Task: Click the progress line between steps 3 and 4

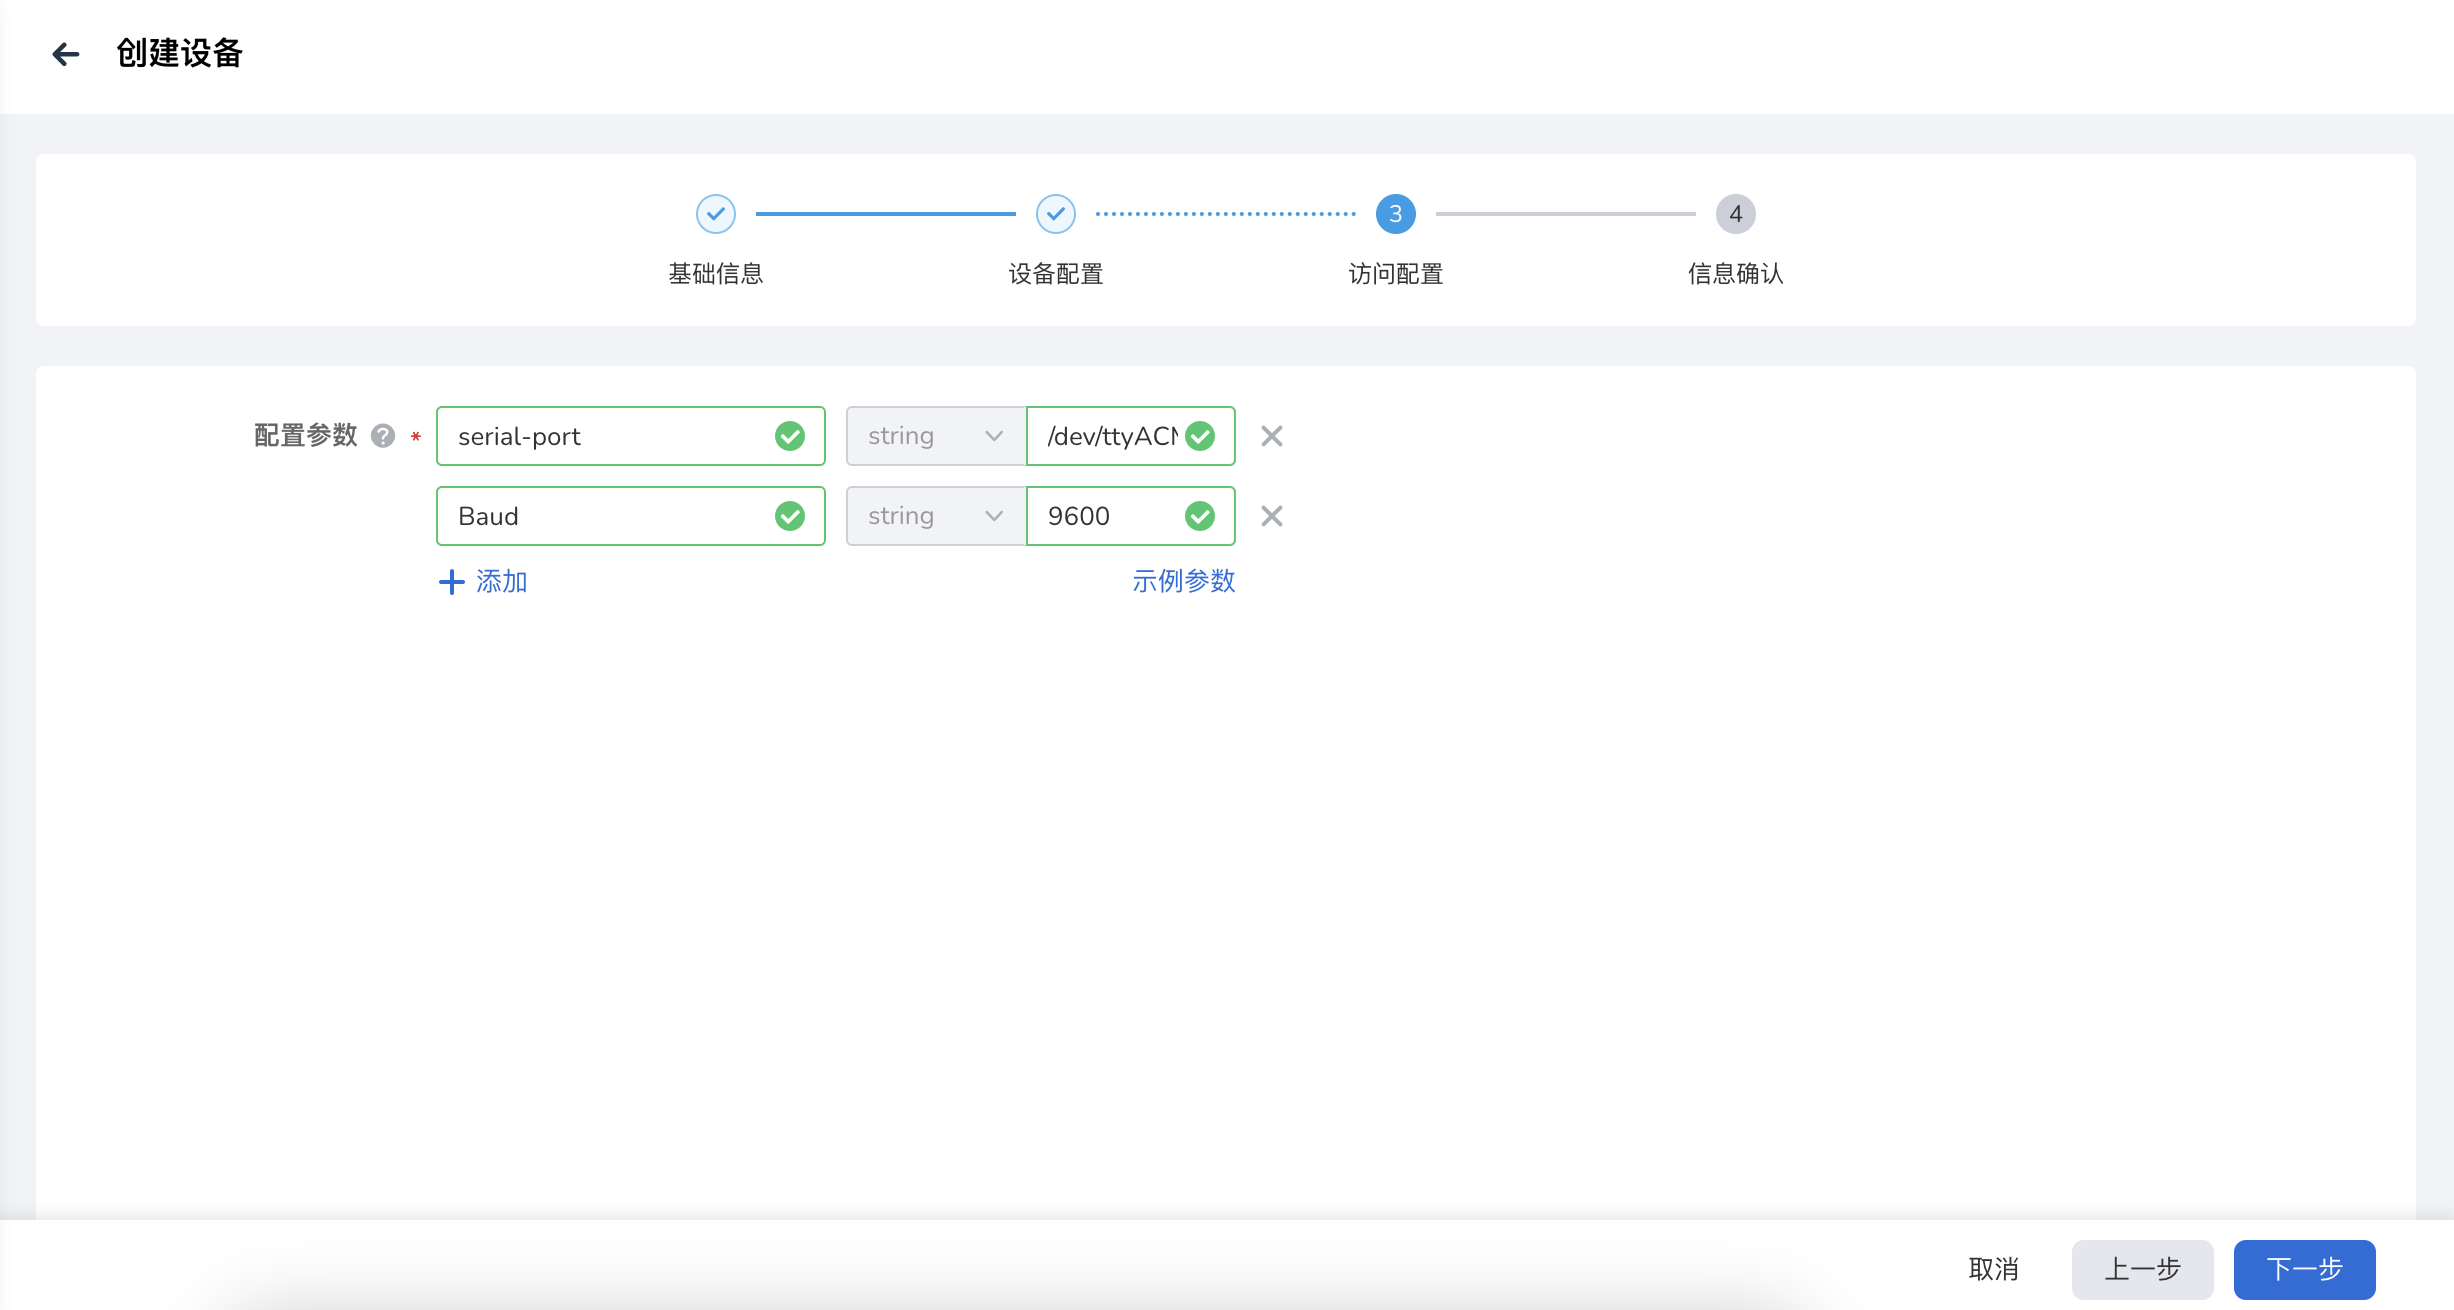Action: (x=1565, y=213)
